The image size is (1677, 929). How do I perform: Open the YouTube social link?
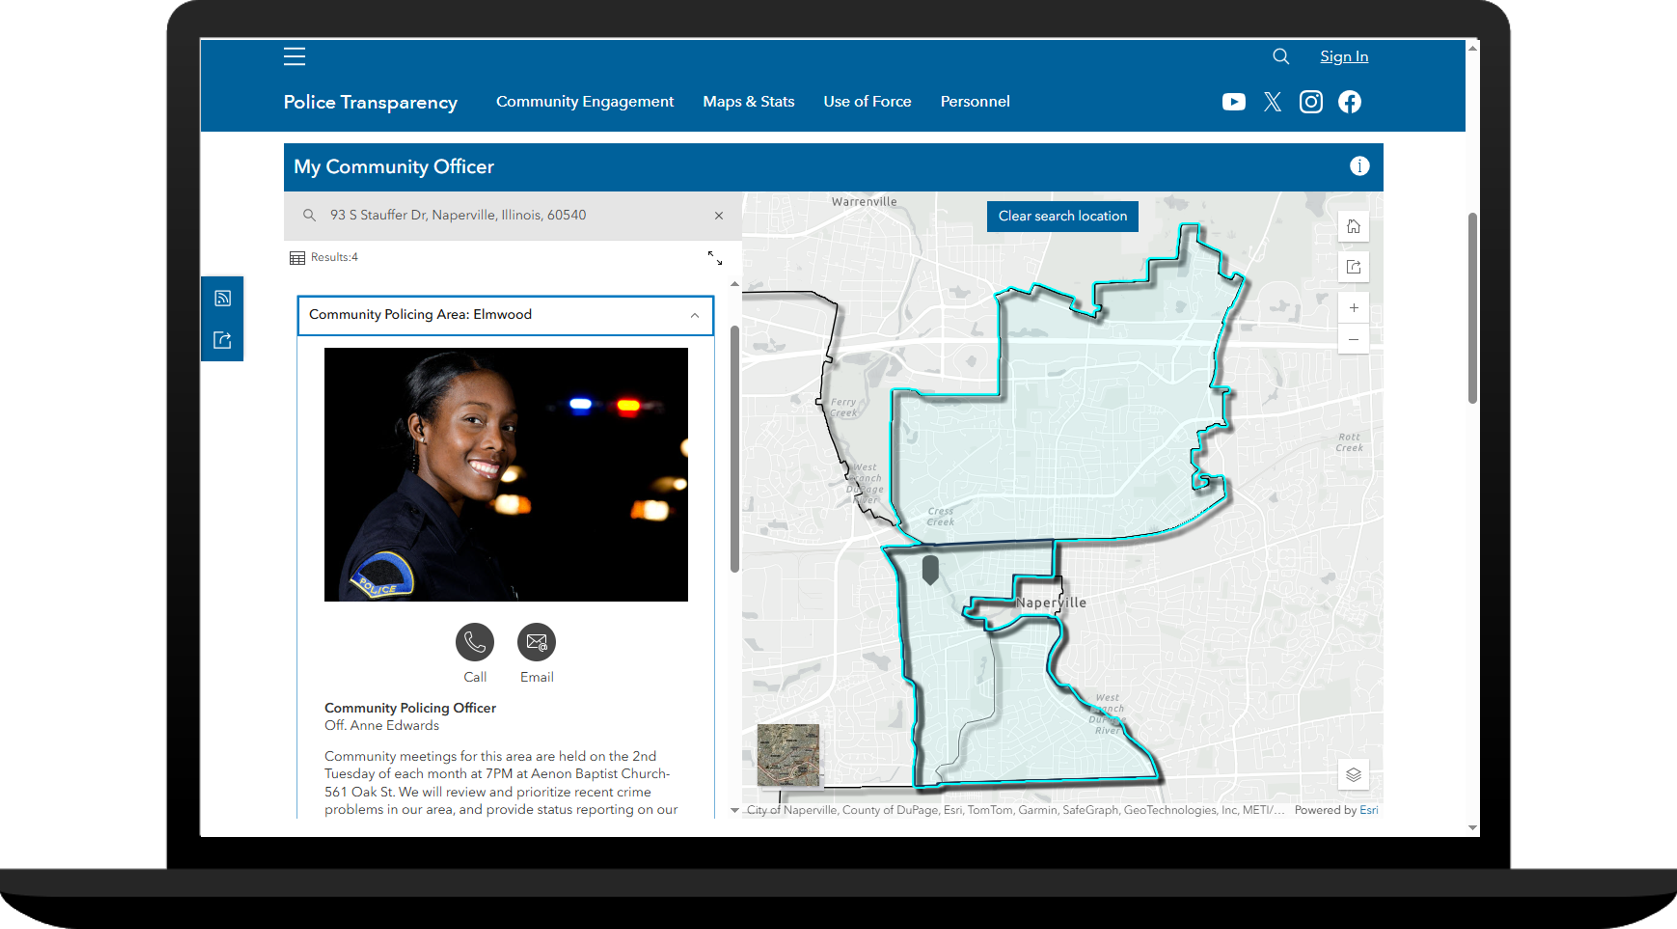[1234, 102]
